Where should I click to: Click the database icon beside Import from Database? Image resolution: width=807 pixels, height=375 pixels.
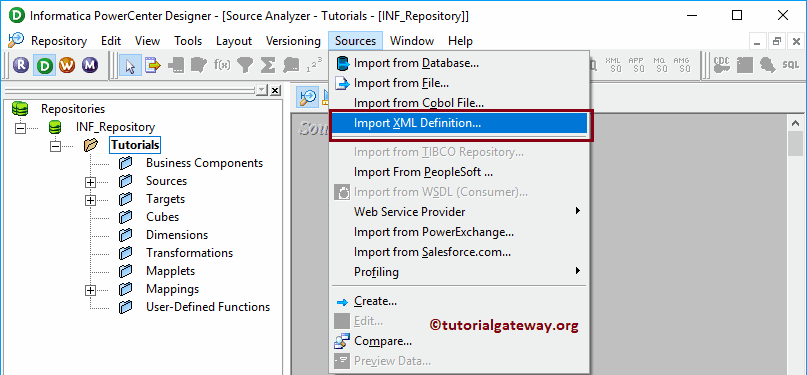tap(342, 63)
